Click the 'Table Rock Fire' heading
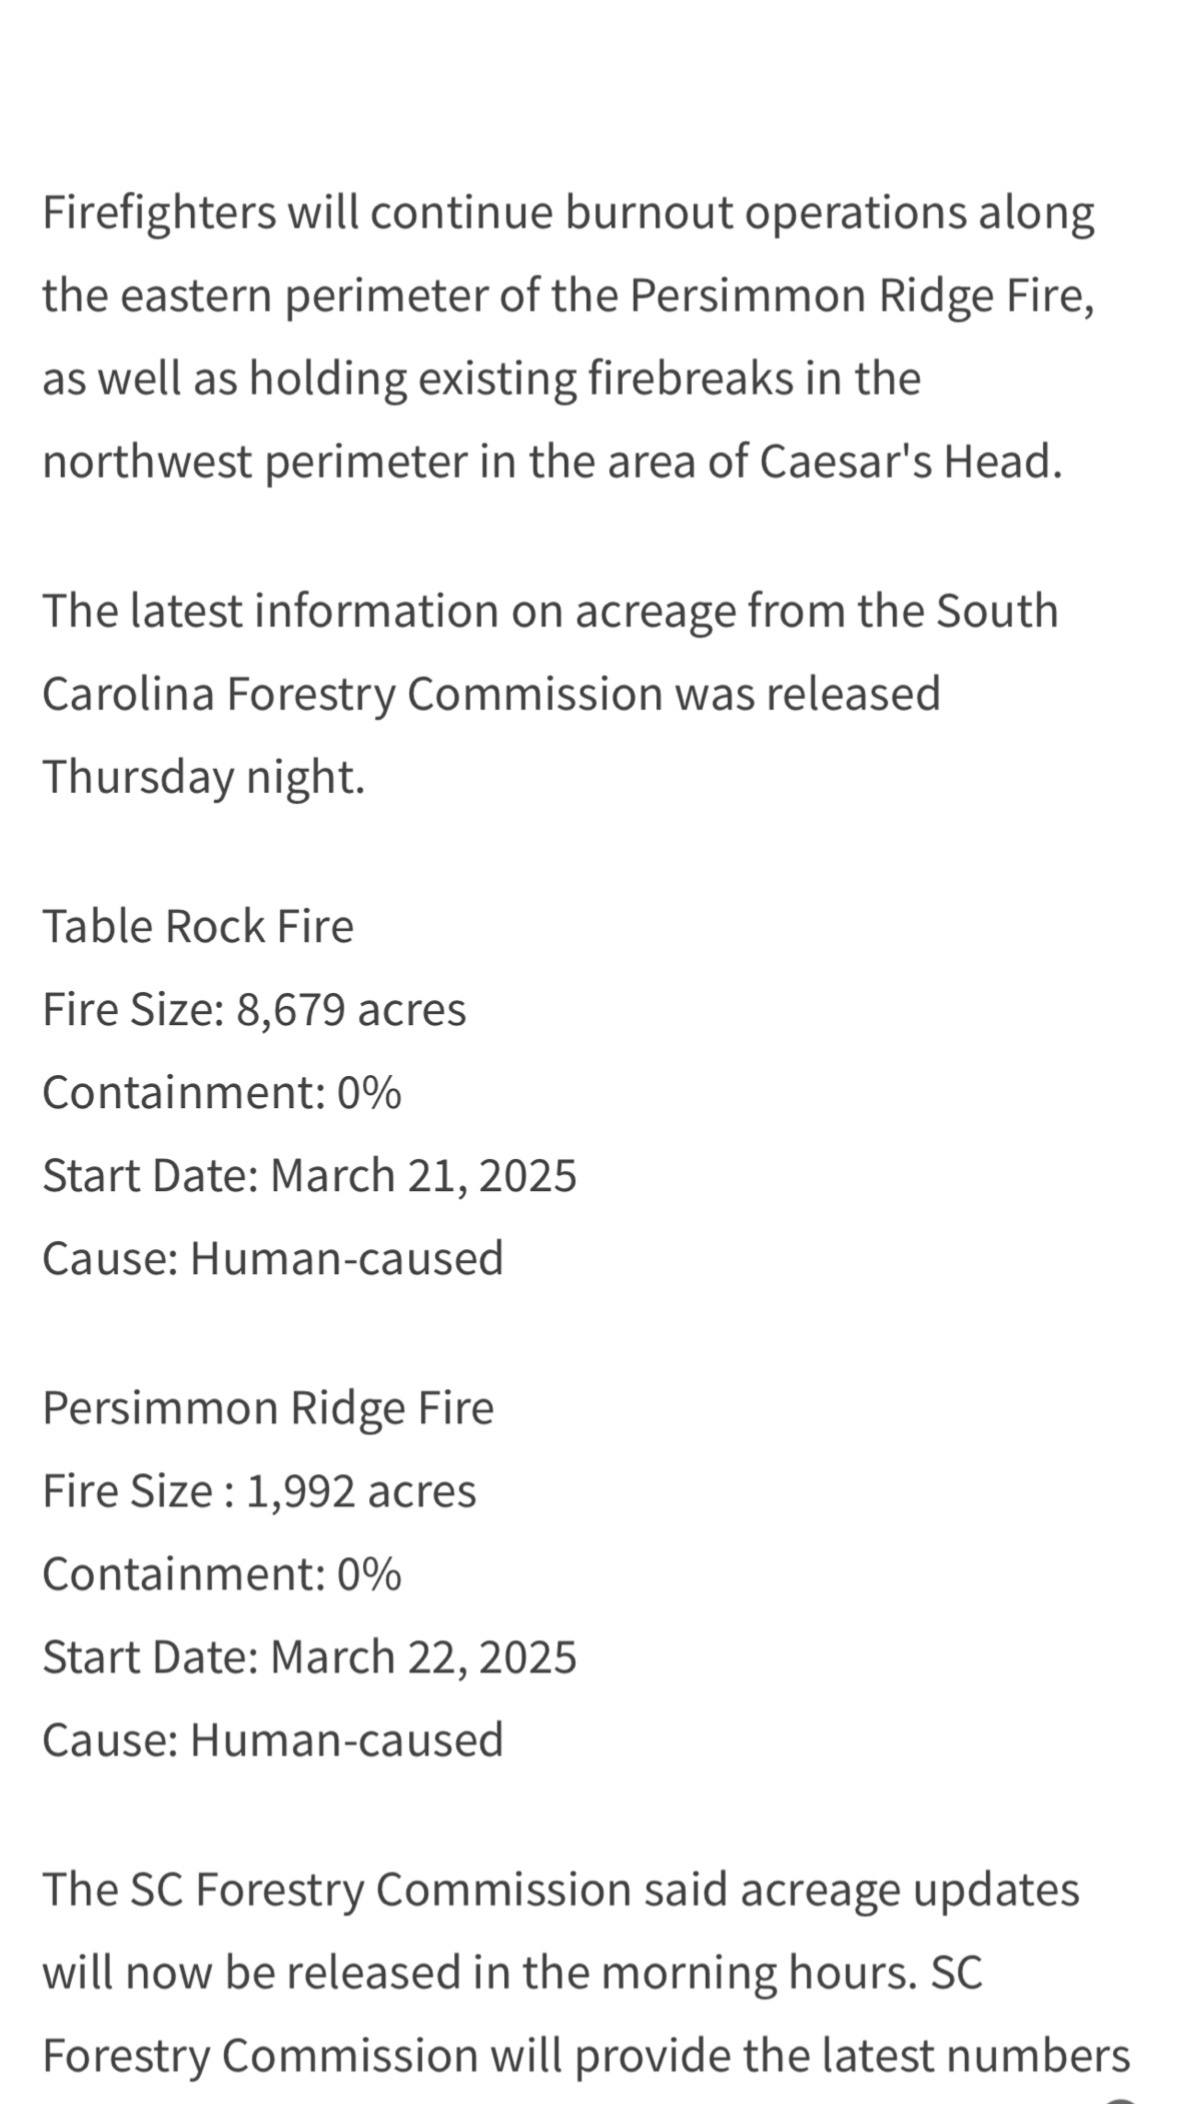Viewport: 1184px width, 2104px height. [x=198, y=926]
